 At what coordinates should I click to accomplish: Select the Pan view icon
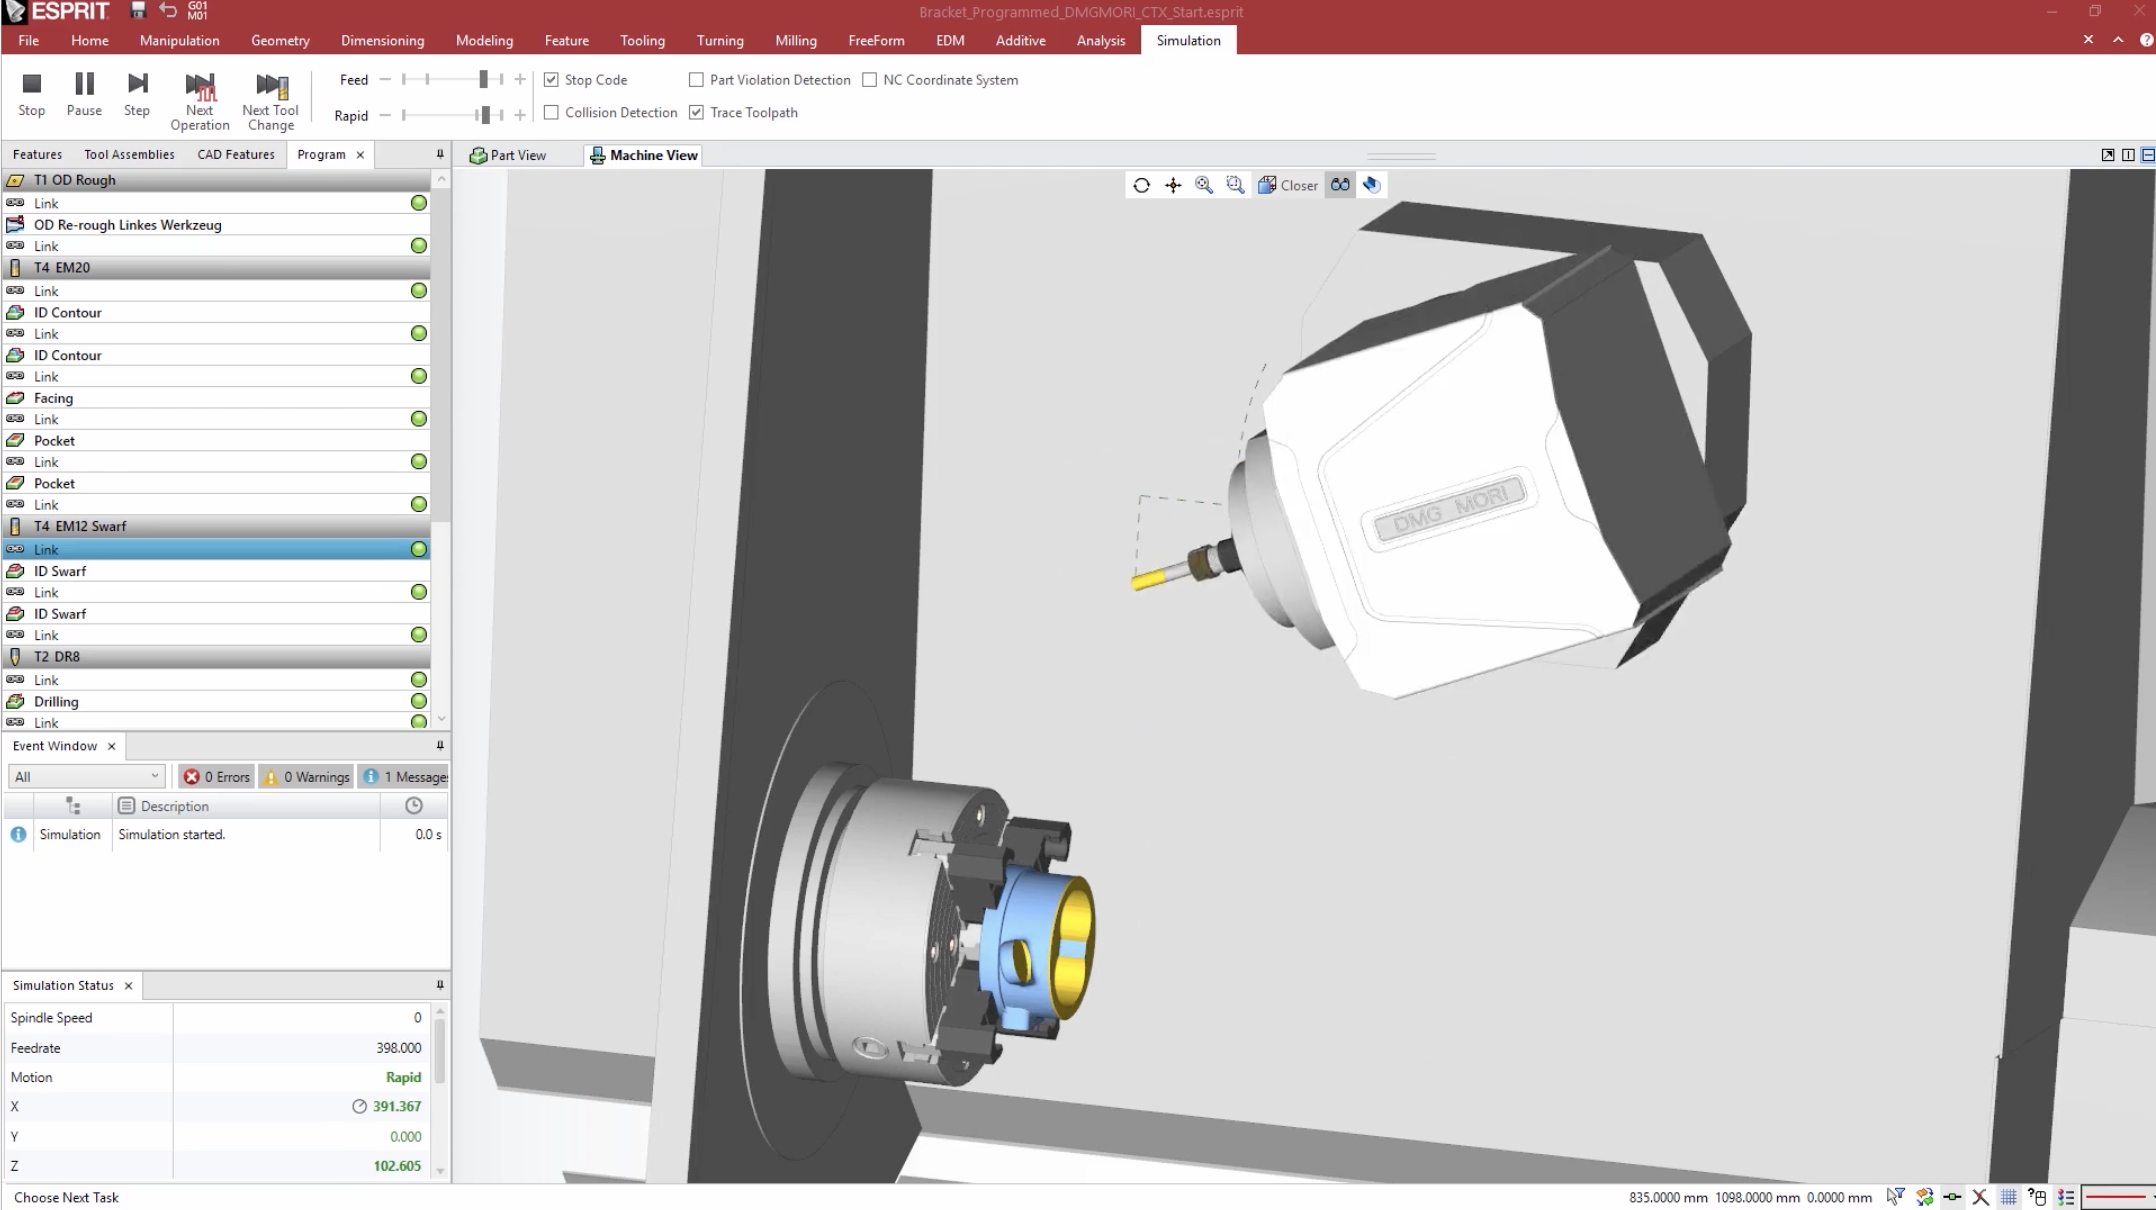click(1173, 185)
